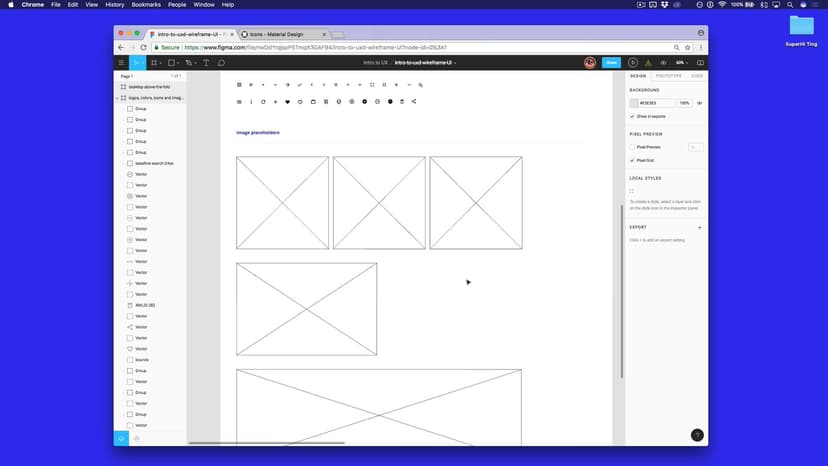Click the background color swatch

634,103
